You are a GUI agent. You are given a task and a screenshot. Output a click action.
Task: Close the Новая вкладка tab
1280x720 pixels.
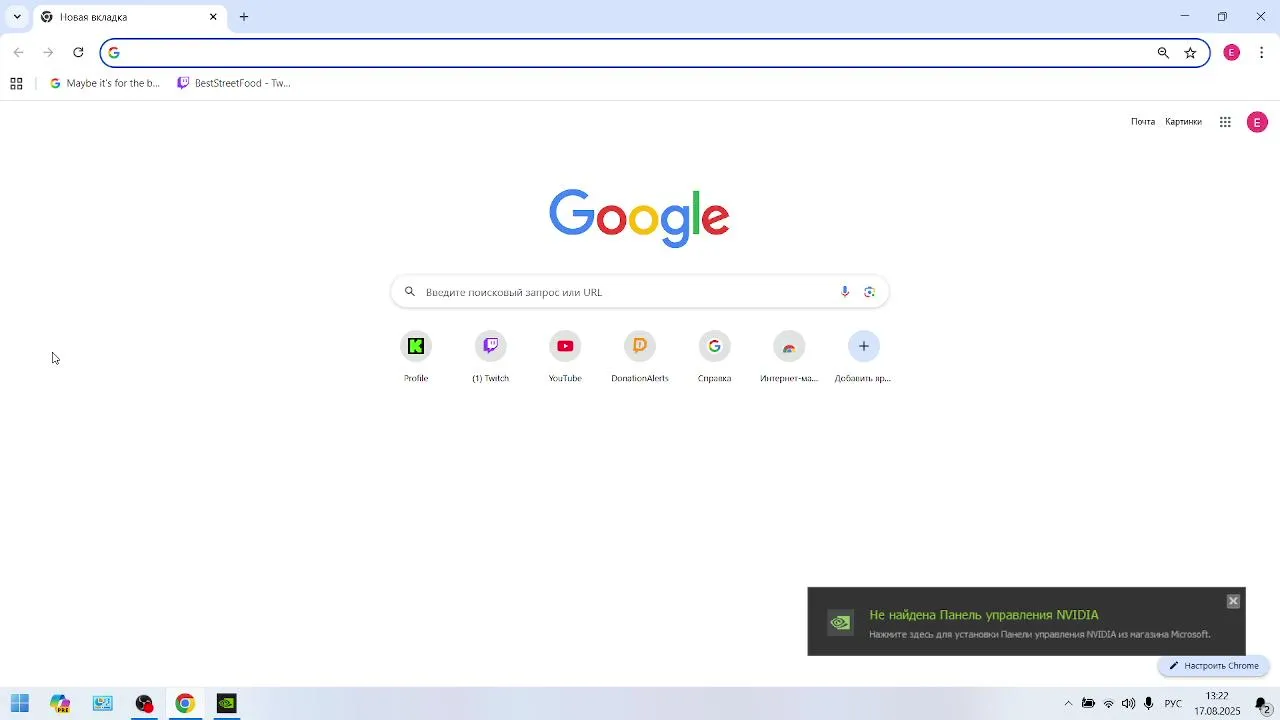click(213, 17)
